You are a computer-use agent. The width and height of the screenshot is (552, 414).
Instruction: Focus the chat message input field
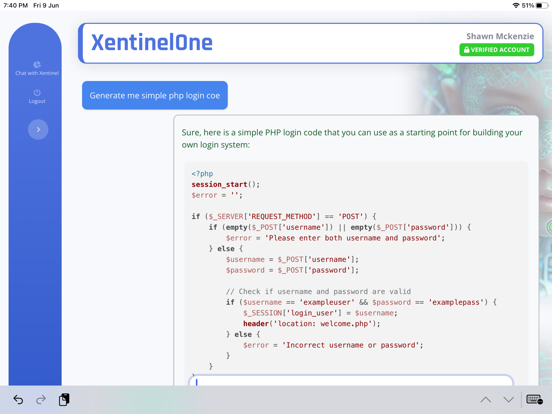351,381
